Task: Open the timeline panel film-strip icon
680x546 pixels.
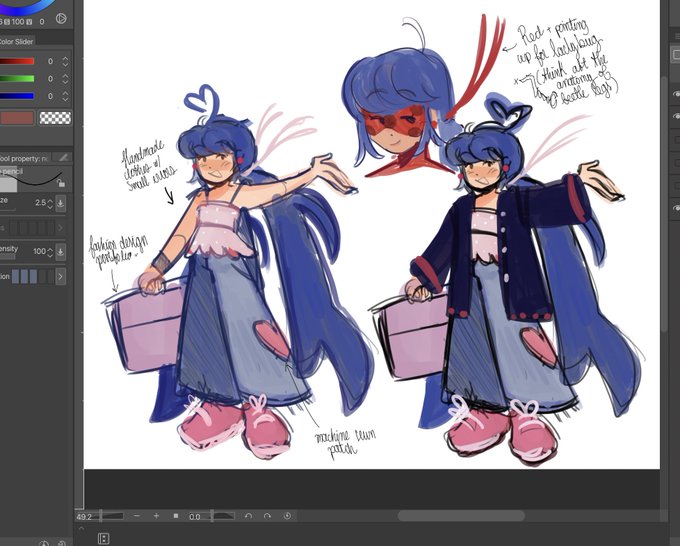Action: pos(104,539)
